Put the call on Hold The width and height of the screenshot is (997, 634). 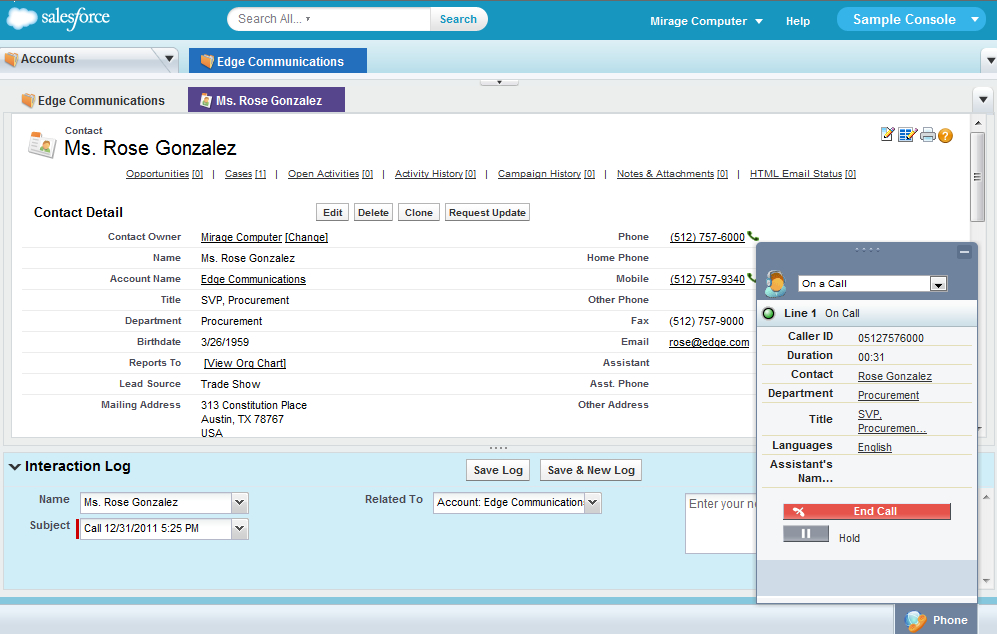806,534
